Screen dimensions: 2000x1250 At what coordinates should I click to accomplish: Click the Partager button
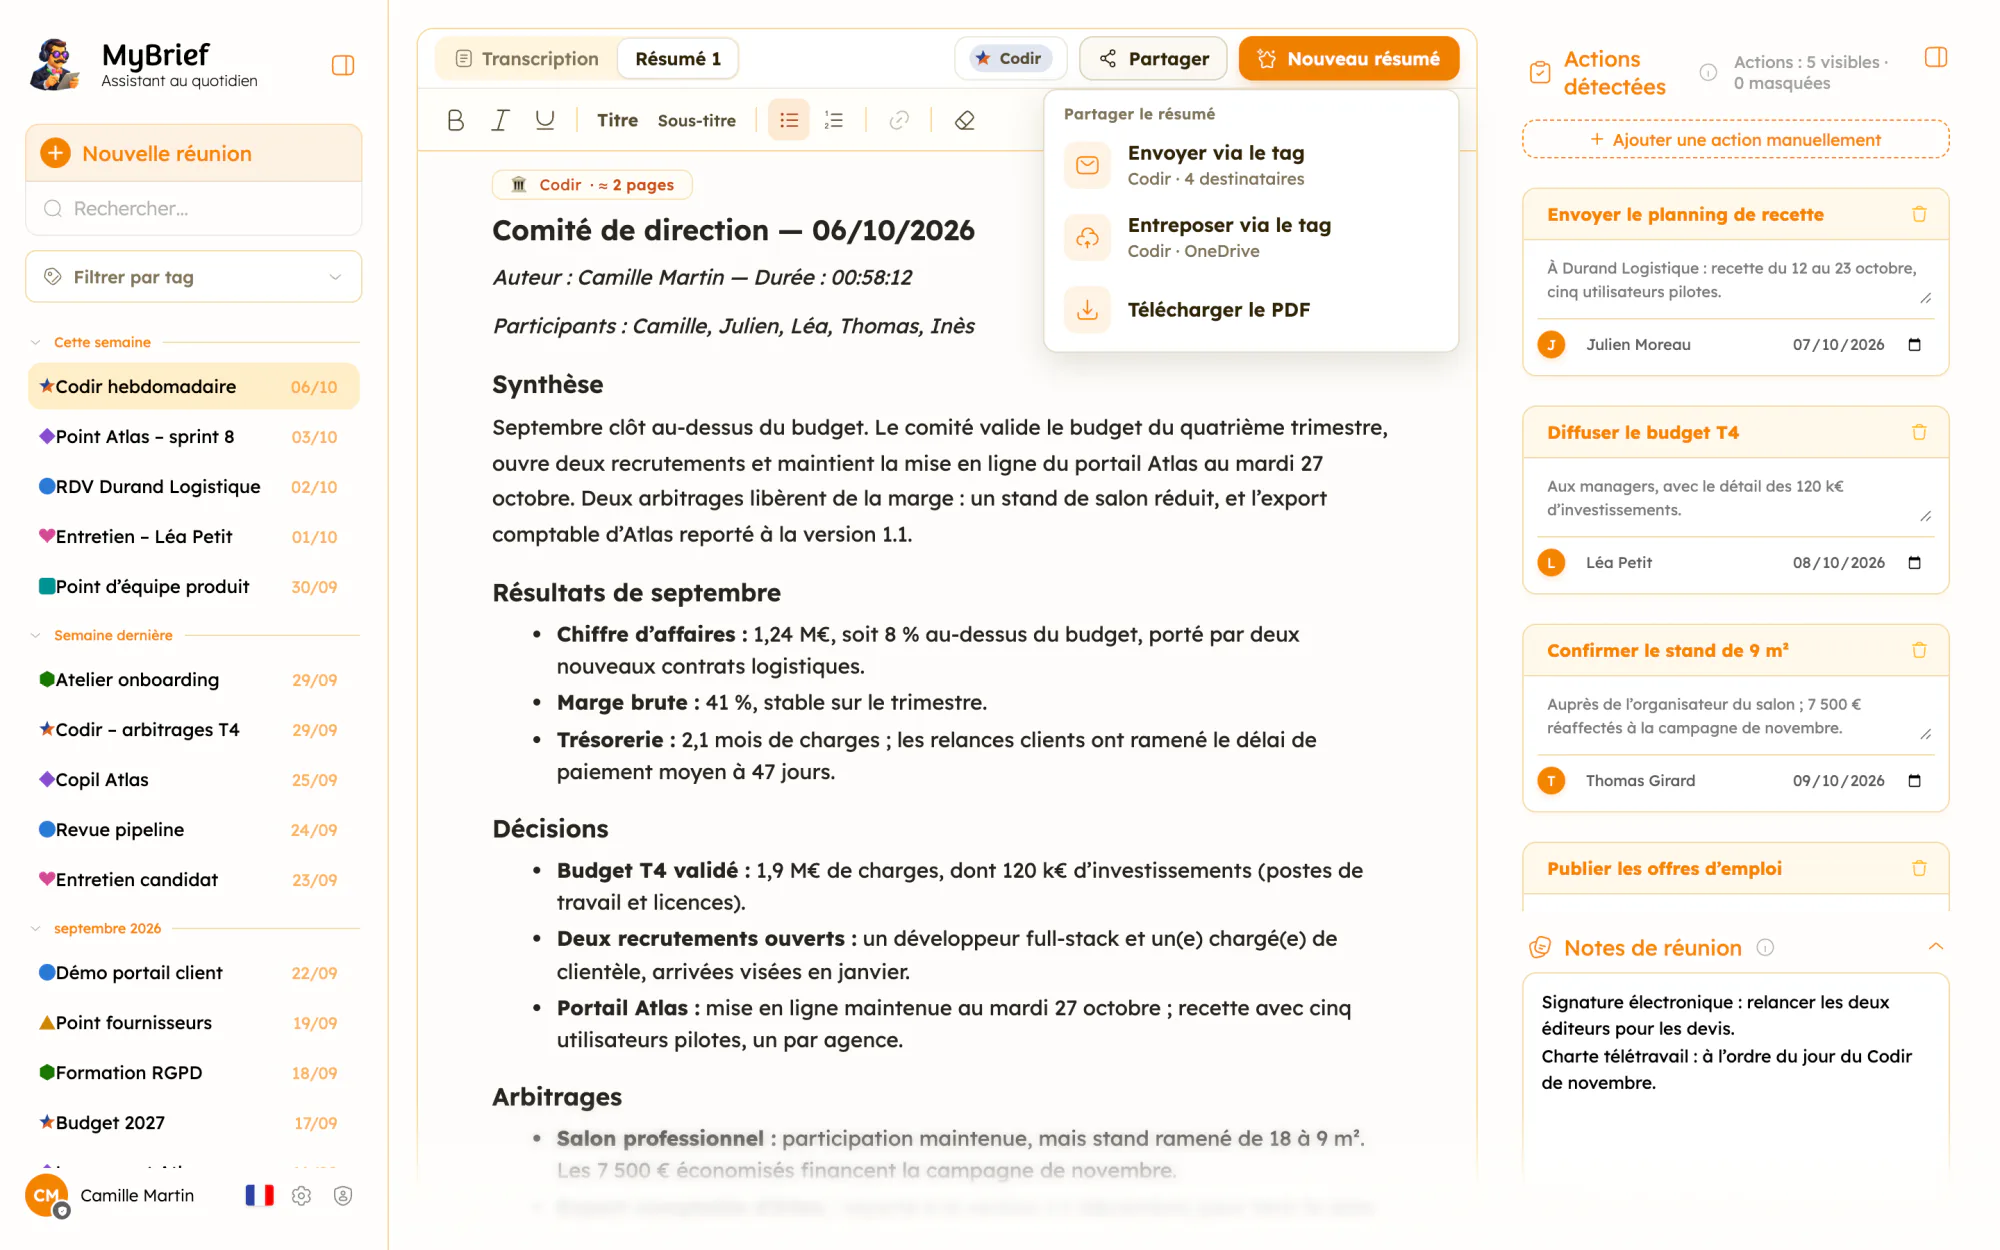pos(1153,59)
